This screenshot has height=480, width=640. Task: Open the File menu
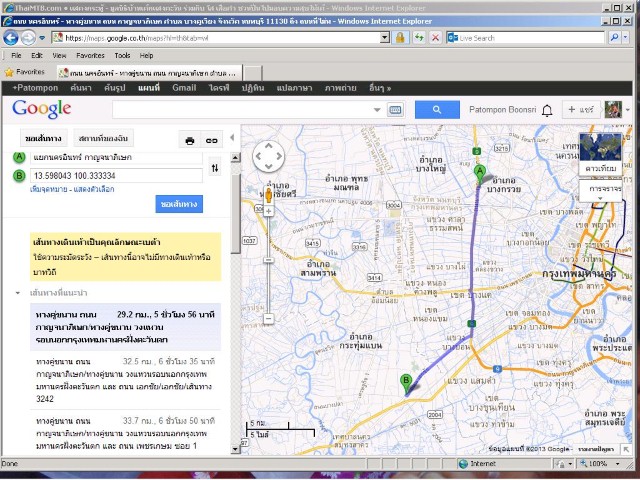pyautogui.click(x=16, y=56)
